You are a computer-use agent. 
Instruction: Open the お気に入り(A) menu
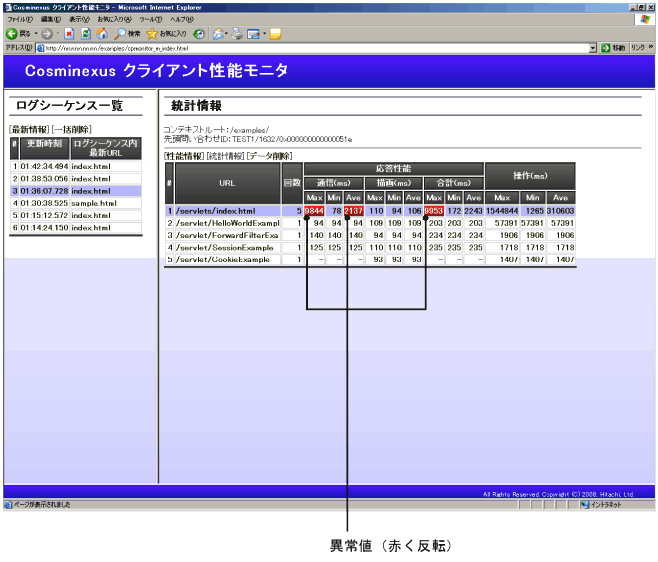tap(115, 19)
